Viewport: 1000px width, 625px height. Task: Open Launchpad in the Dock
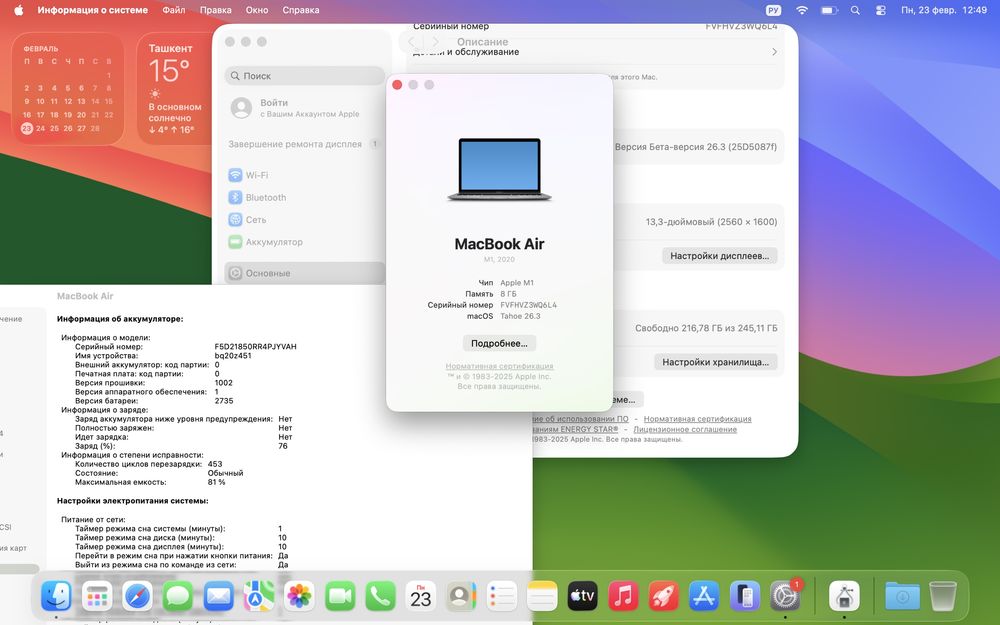point(97,596)
